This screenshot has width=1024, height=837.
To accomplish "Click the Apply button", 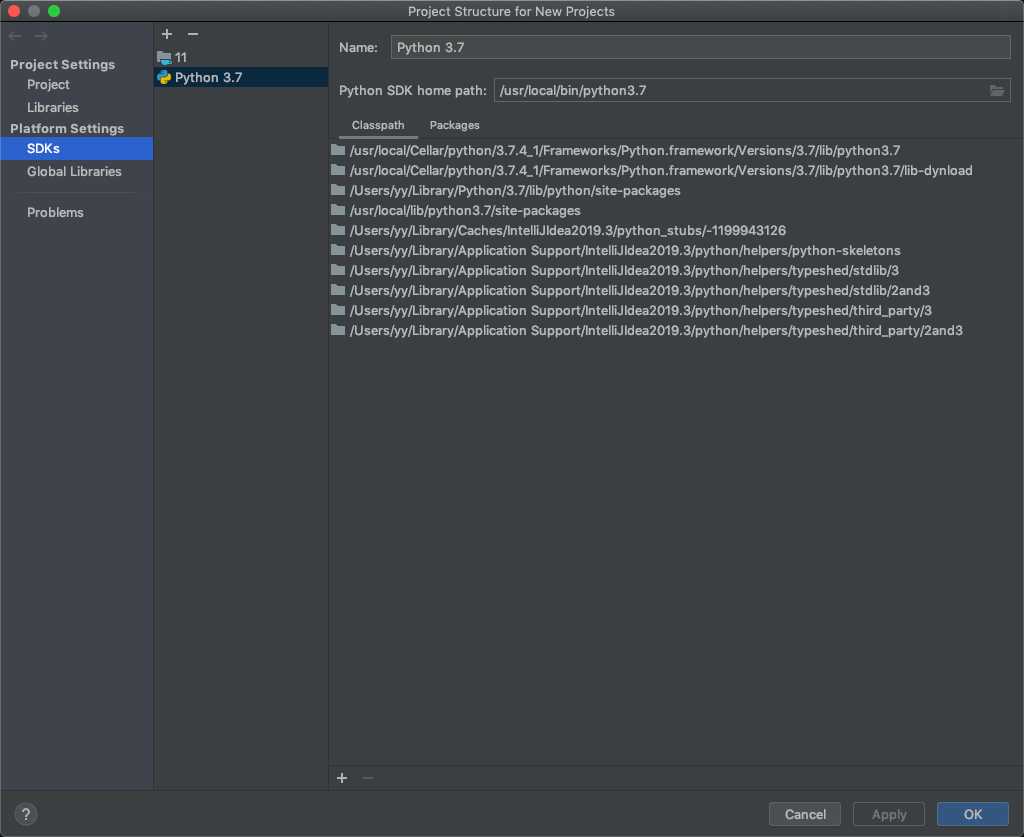I will tap(889, 814).
